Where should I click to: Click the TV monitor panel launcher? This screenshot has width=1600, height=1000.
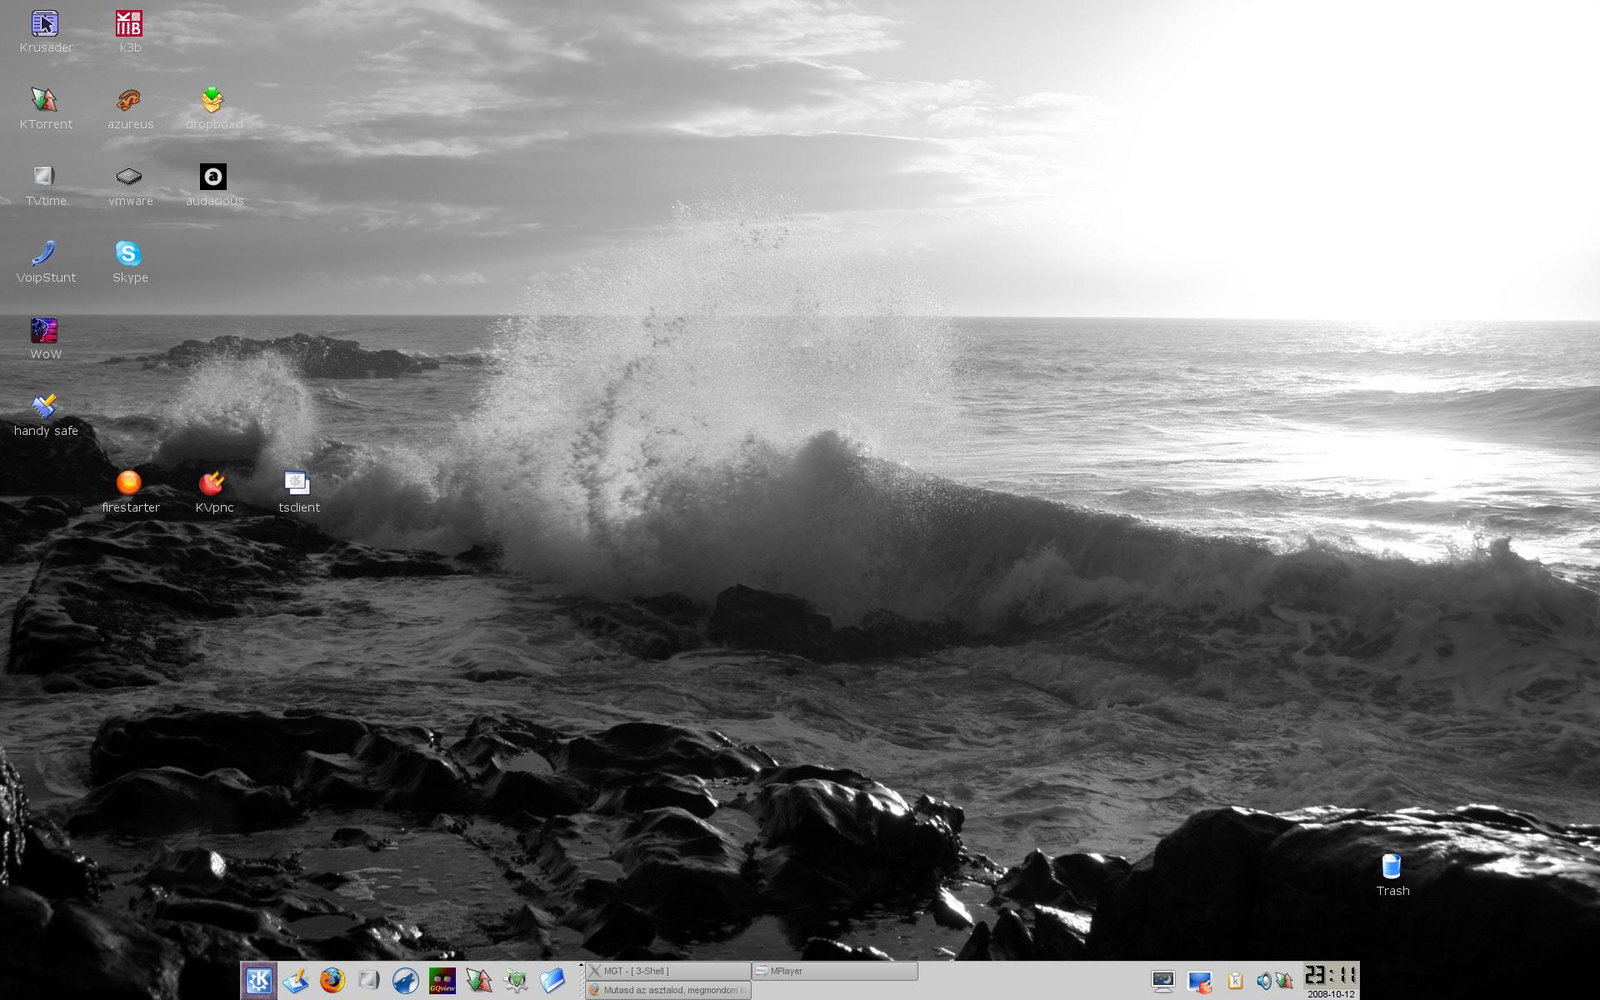pyautogui.click(x=369, y=981)
